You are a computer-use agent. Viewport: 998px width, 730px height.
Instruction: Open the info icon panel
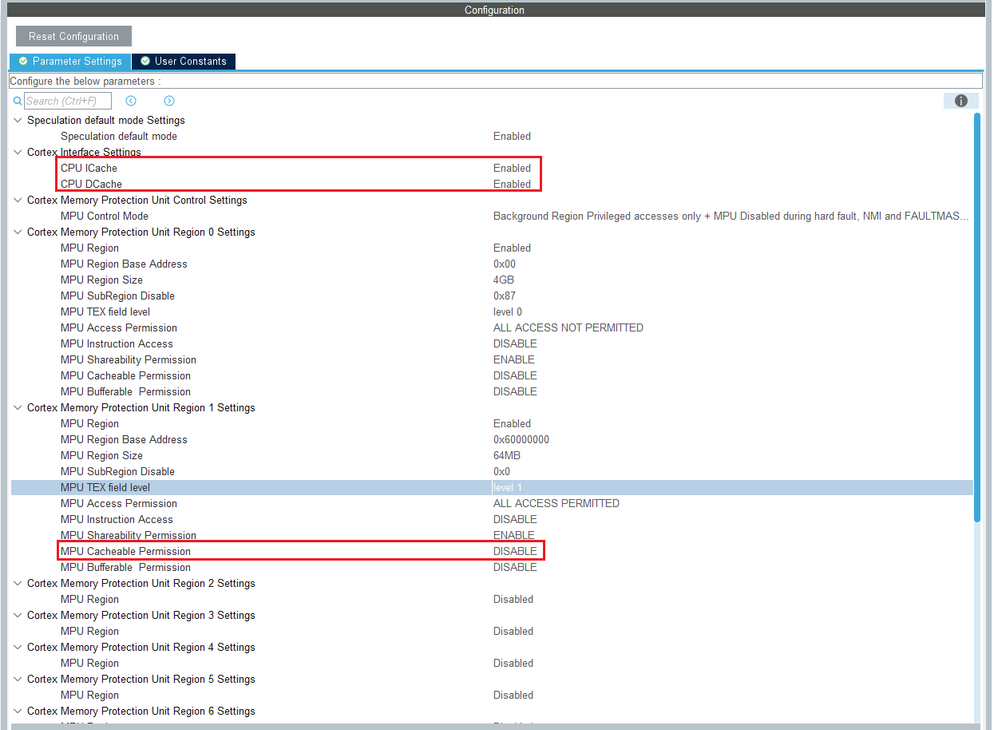(960, 101)
